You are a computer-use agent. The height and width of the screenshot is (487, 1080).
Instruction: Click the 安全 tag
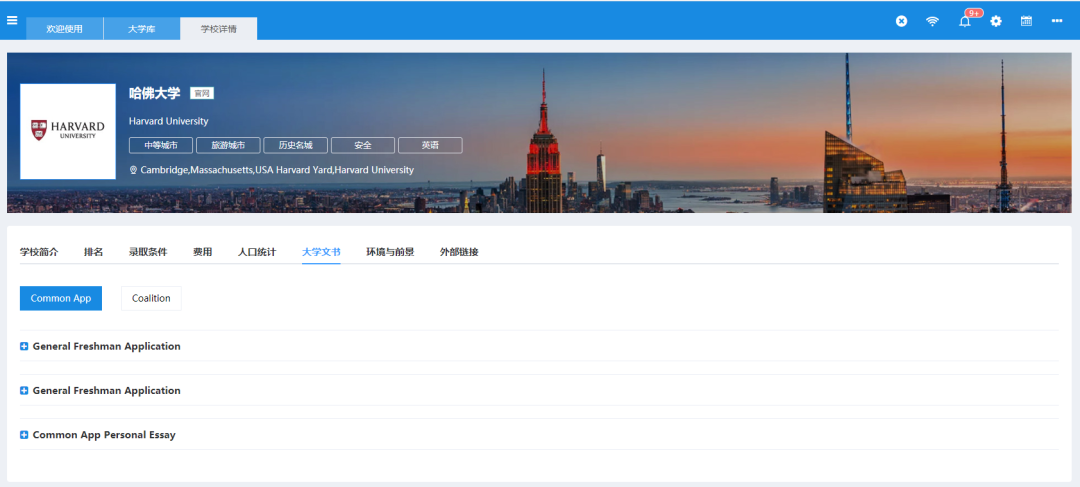(363, 145)
